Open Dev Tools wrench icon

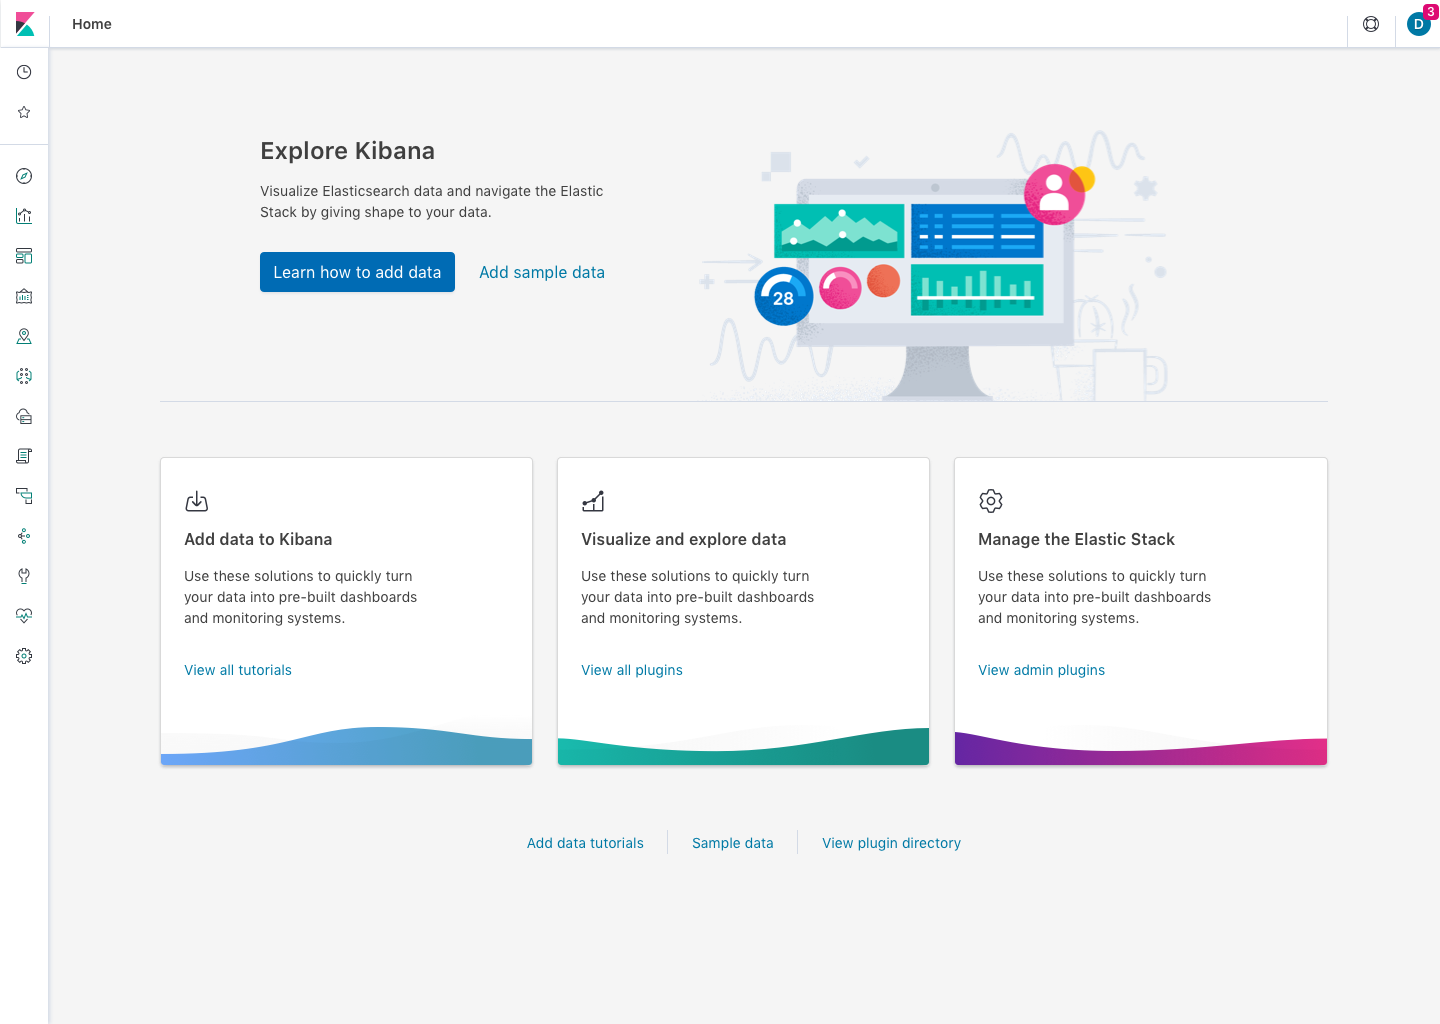tap(24, 576)
